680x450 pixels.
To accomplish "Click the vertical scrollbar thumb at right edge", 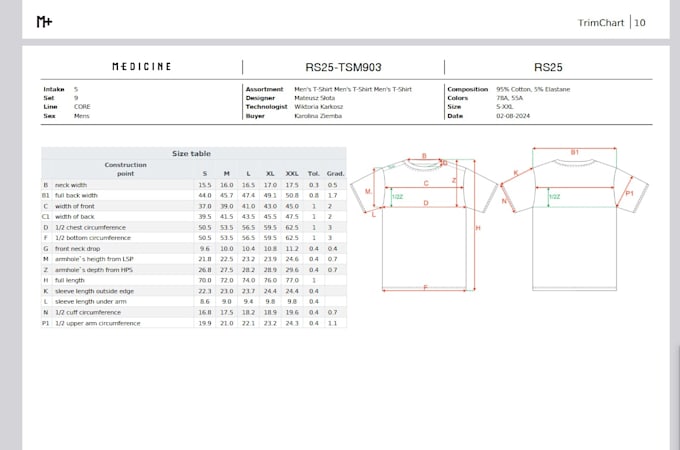I will click(678, 397).
